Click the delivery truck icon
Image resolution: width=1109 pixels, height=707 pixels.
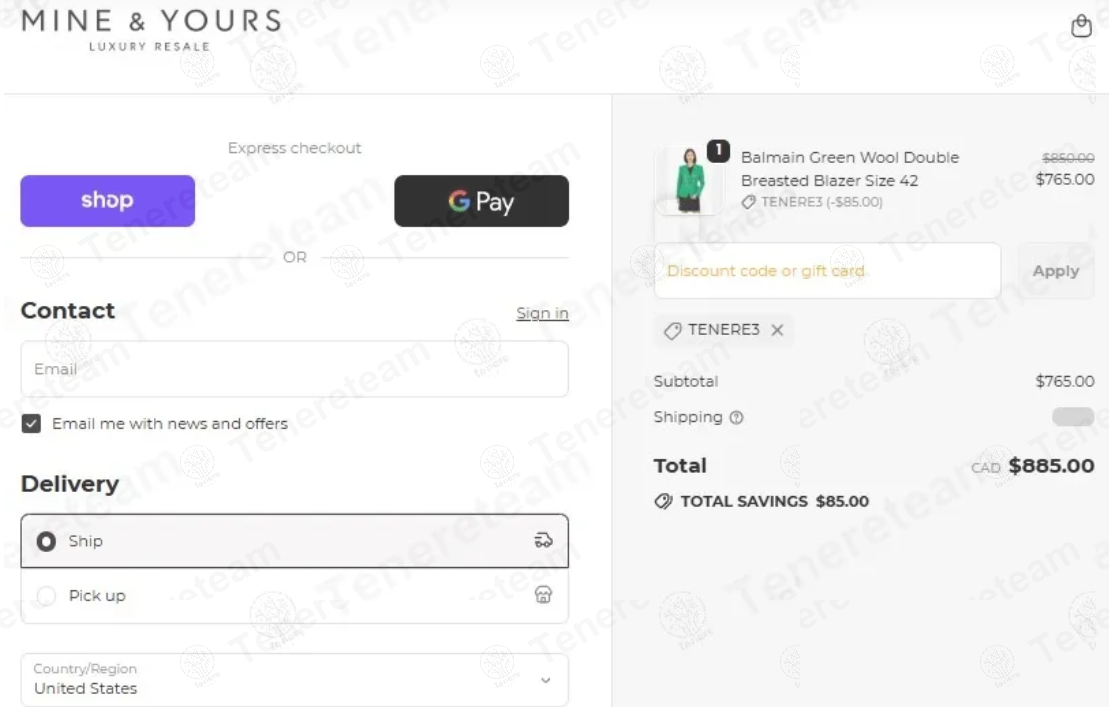click(543, 541)
